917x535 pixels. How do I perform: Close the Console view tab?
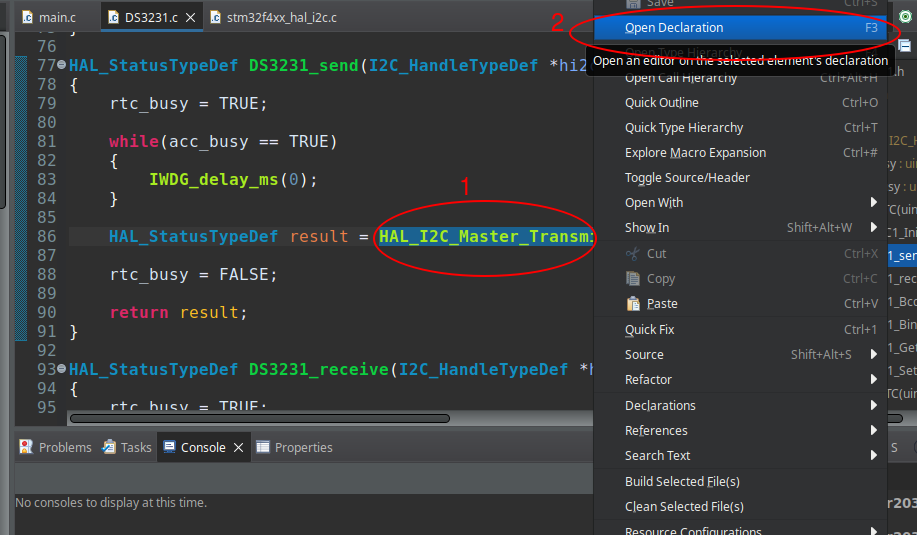238,447
